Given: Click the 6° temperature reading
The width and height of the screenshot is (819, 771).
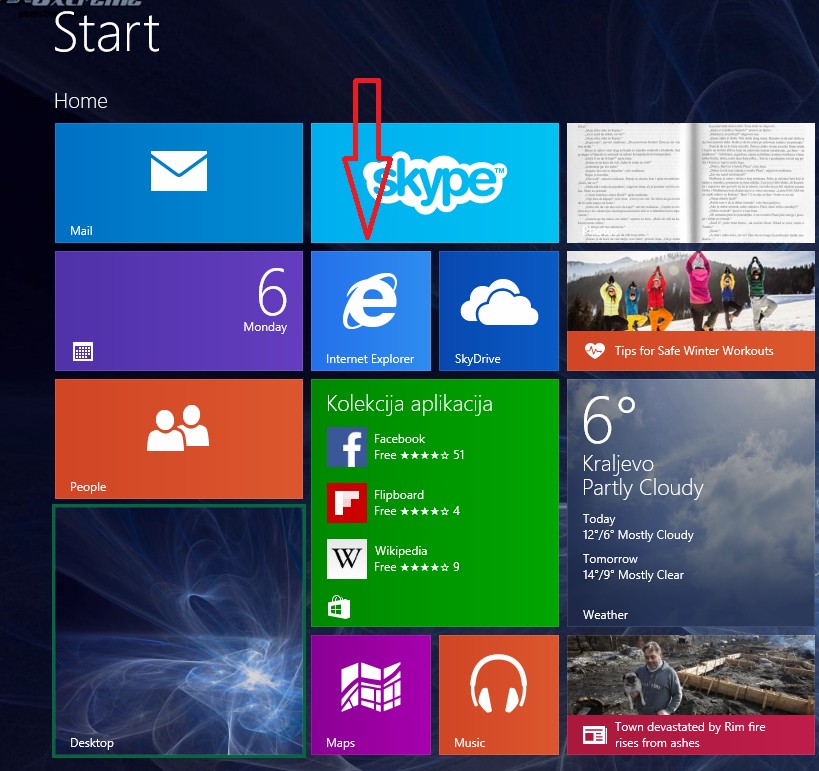Looking at the screenshot, I should [609, 419].
